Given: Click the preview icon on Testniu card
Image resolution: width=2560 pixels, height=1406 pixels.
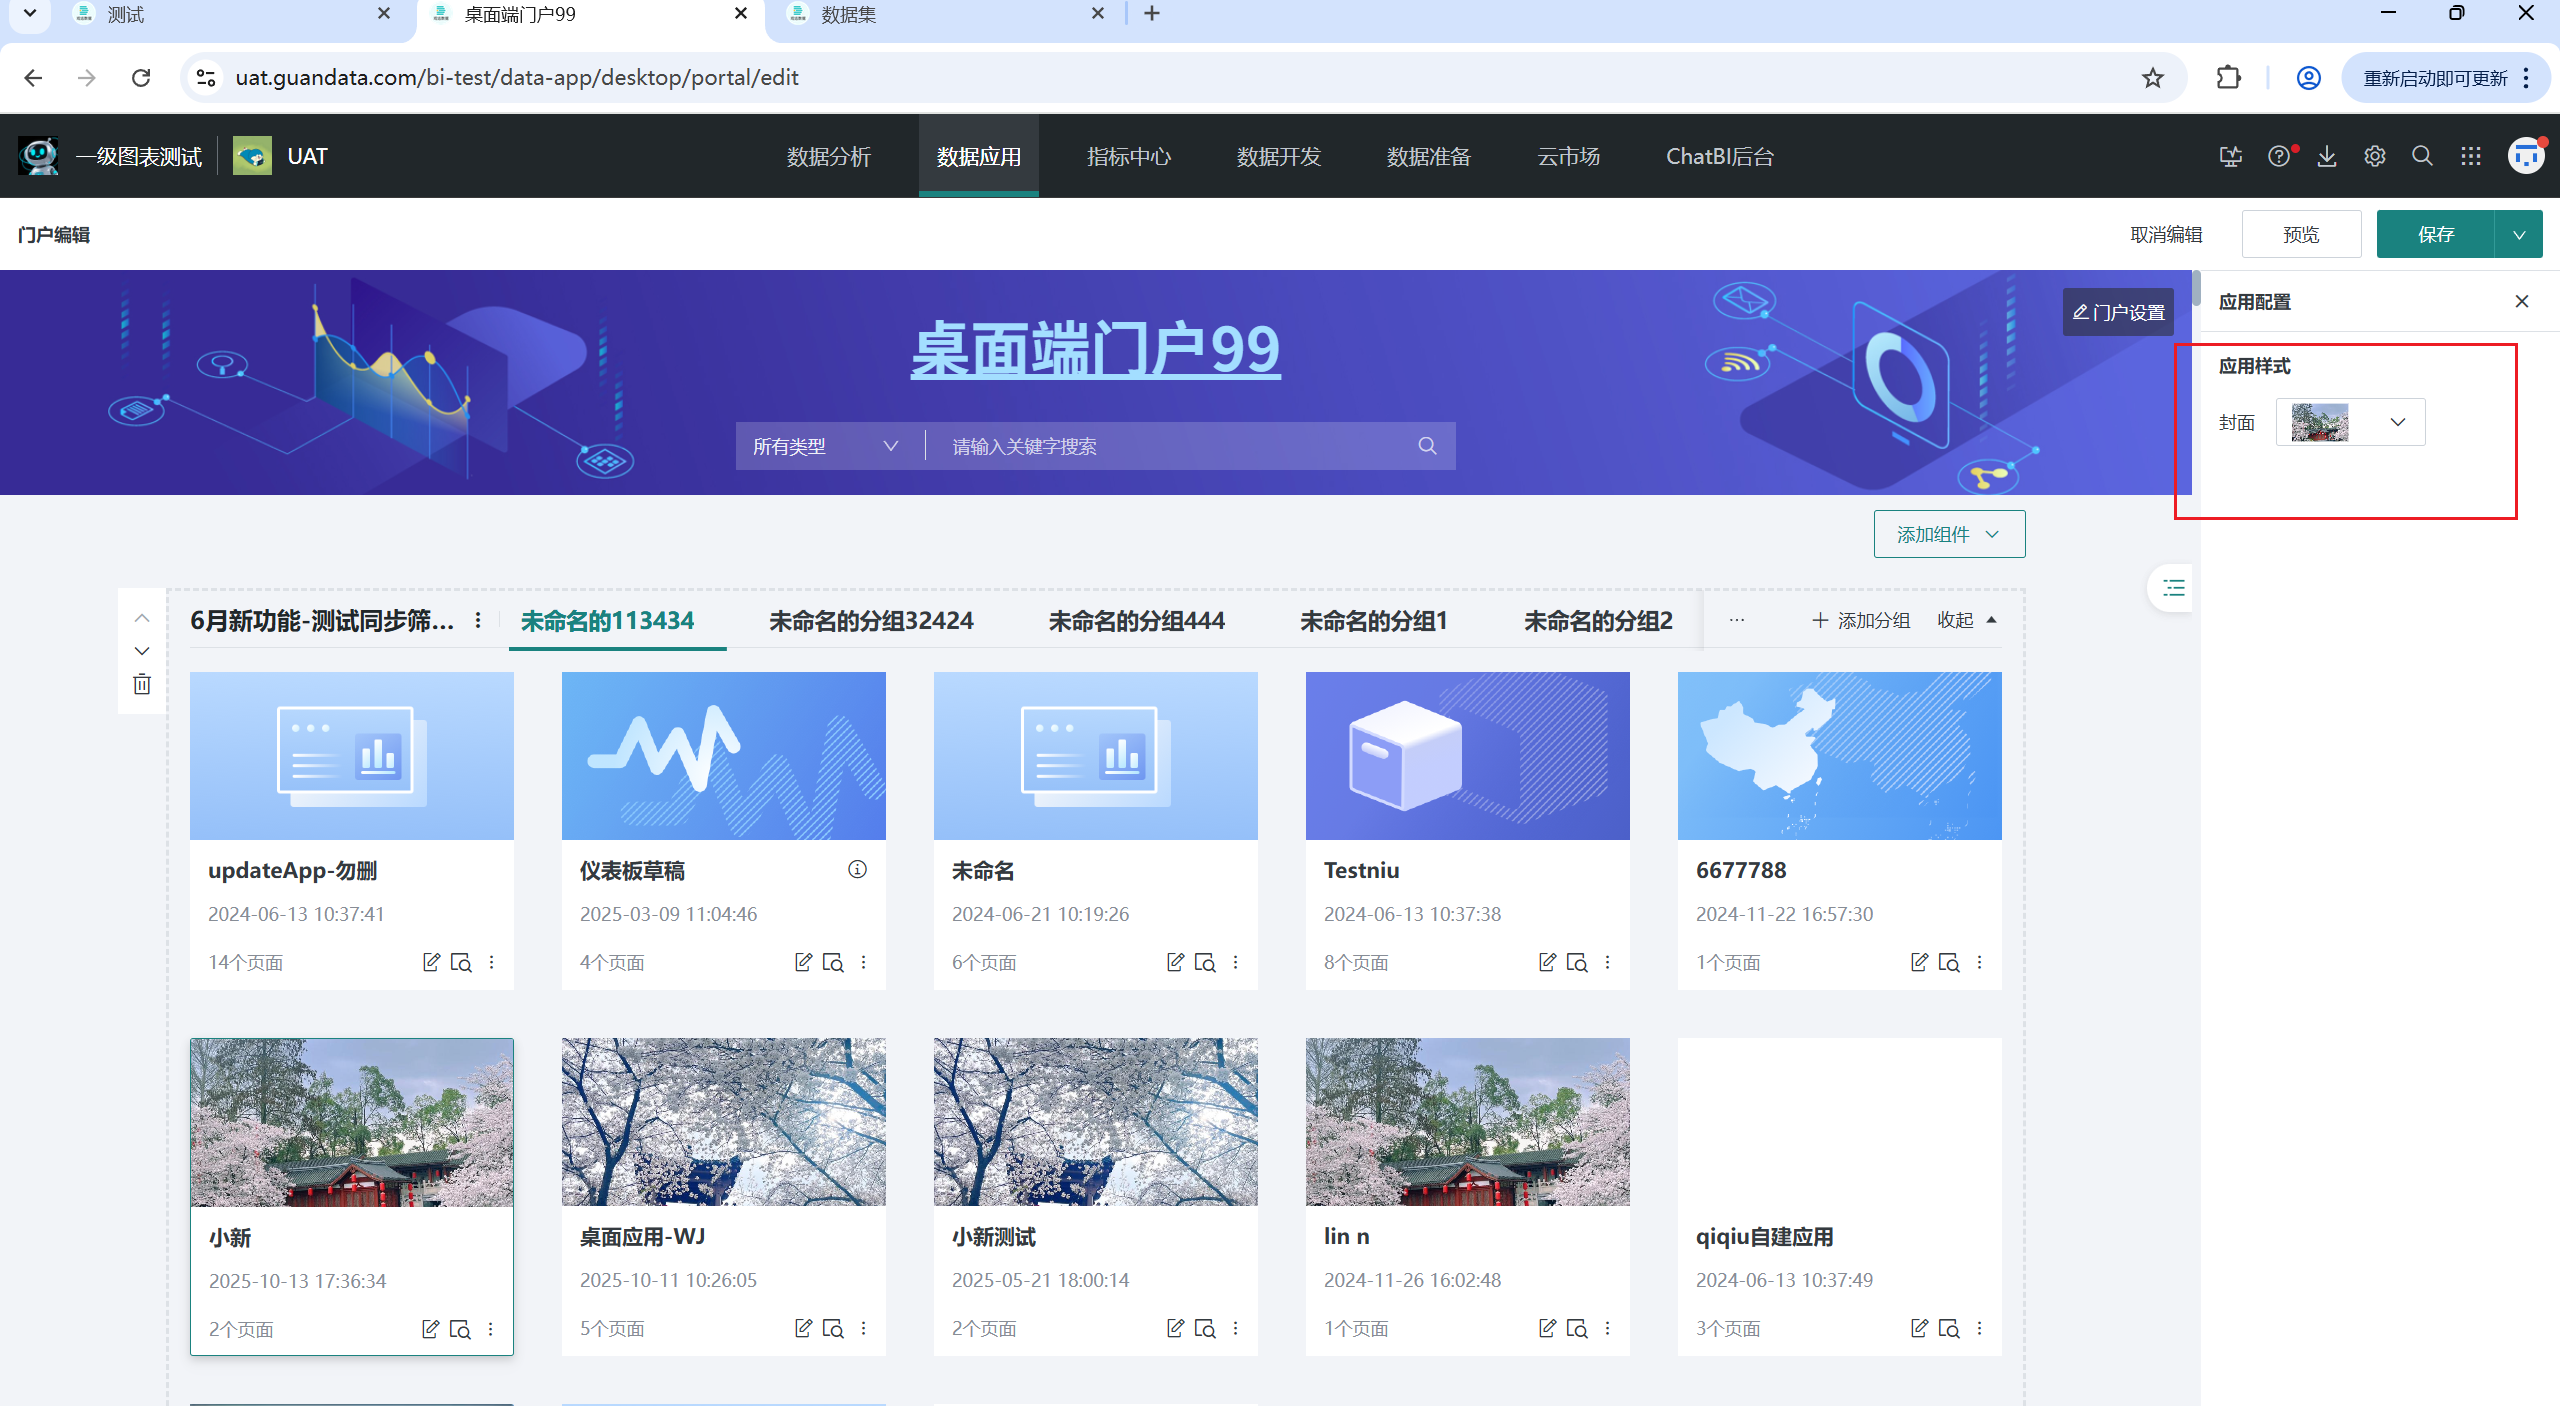Looking at the screenshot, I should coord(1576,962).
